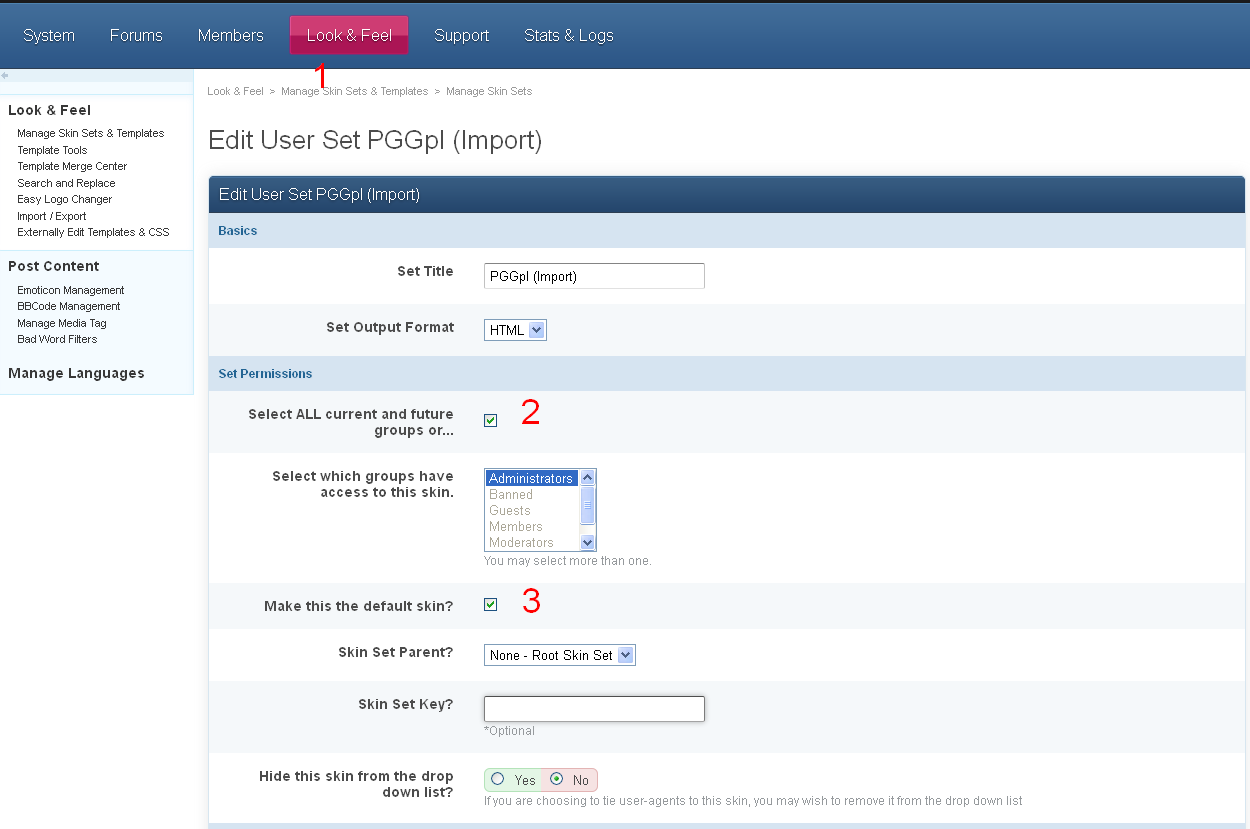Collapse the sidebar using the small arrow icon
This screenshot has height=829, width=1250.
pyautogui.click(x=5, y=76)
